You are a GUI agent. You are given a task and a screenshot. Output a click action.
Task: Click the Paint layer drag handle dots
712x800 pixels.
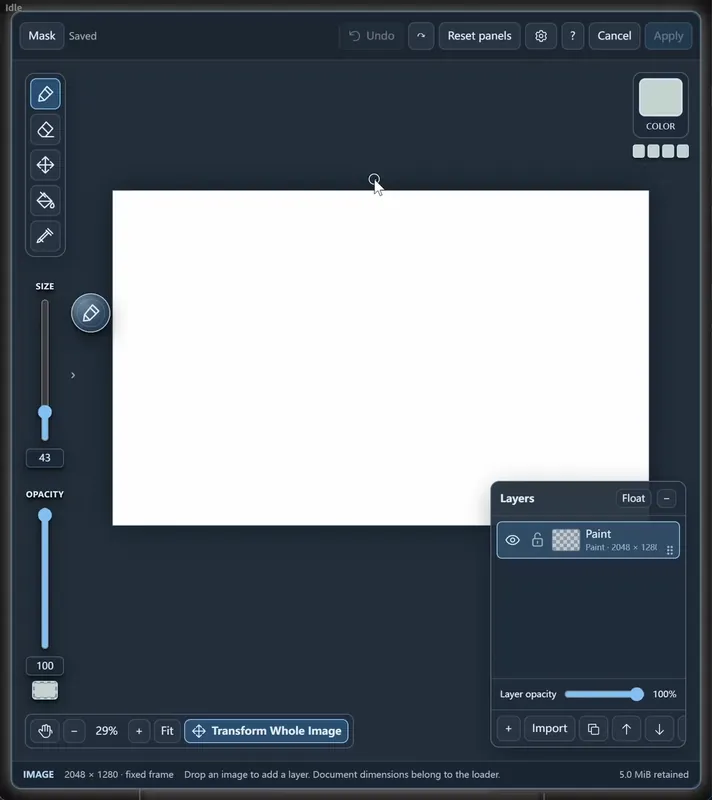670,550
